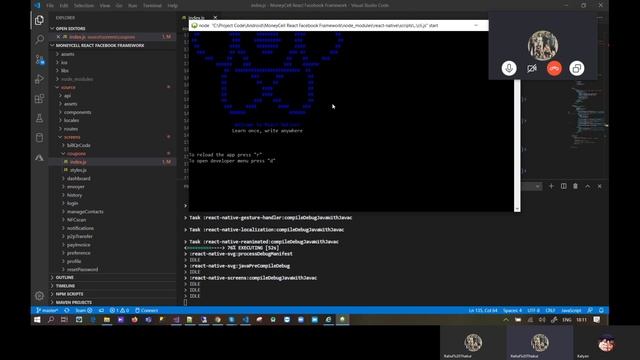Image resolution: width=640 pixels, height=360 pixels.
Task: End the call with red hang-up button
Action: tap(554, 68)
